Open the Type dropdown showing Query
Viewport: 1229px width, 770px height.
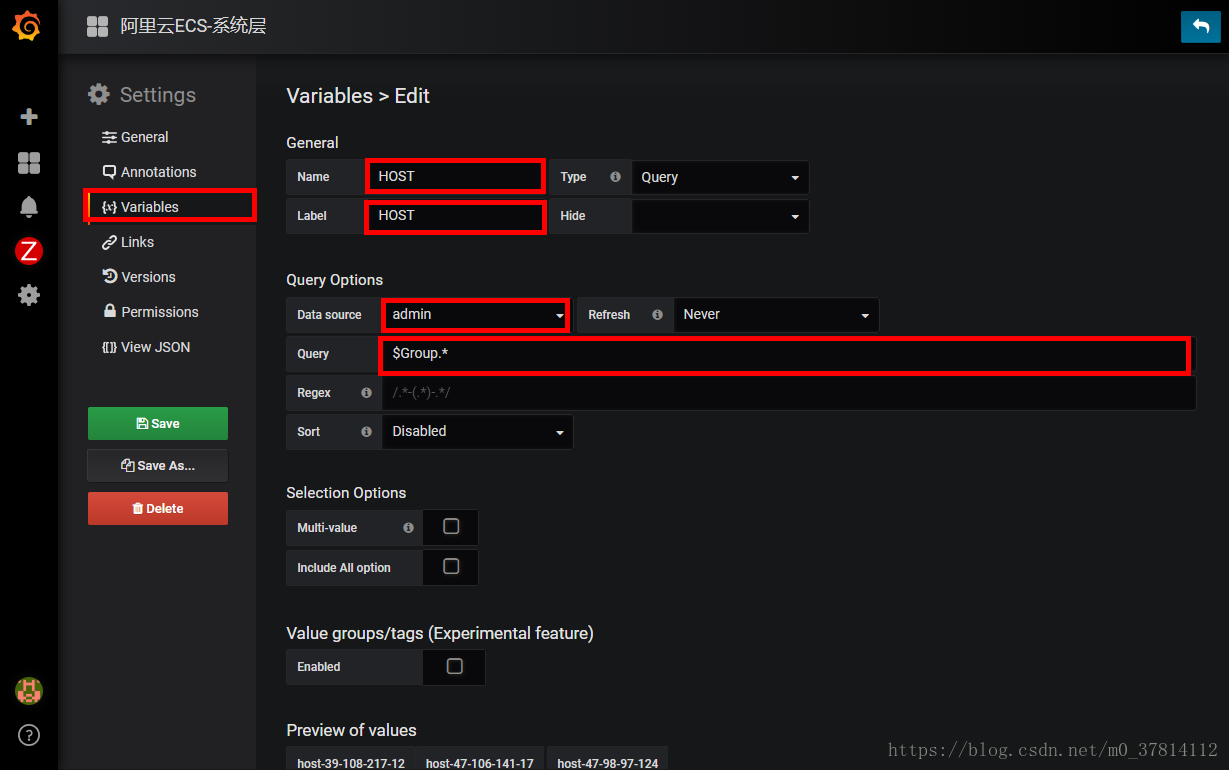point(720,177)
